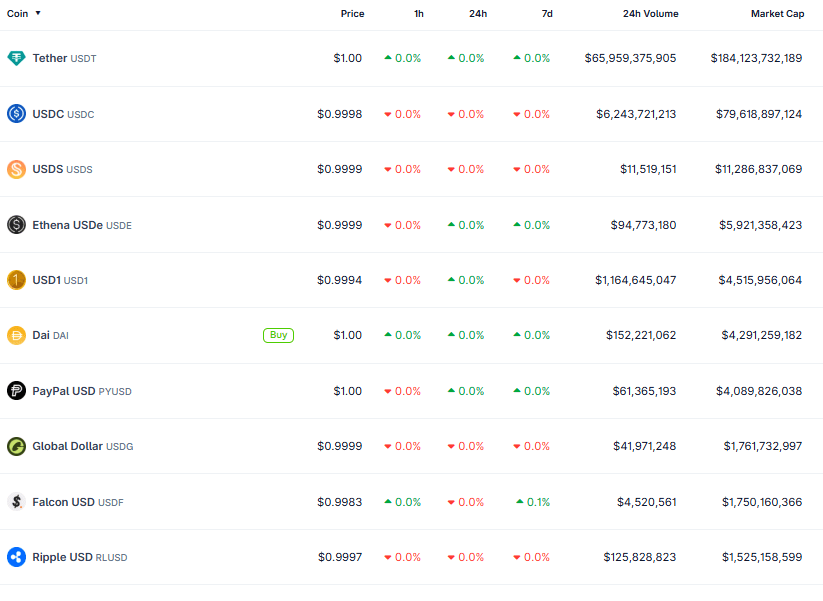Sort table by Price column header
The width and height of the screenshot is (823, 601).
click(352, 14)
